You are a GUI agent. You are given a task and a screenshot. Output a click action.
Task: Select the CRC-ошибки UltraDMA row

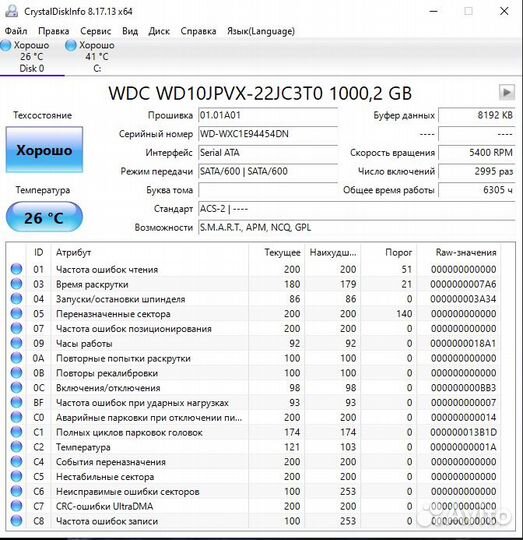(x=253, y=506)
